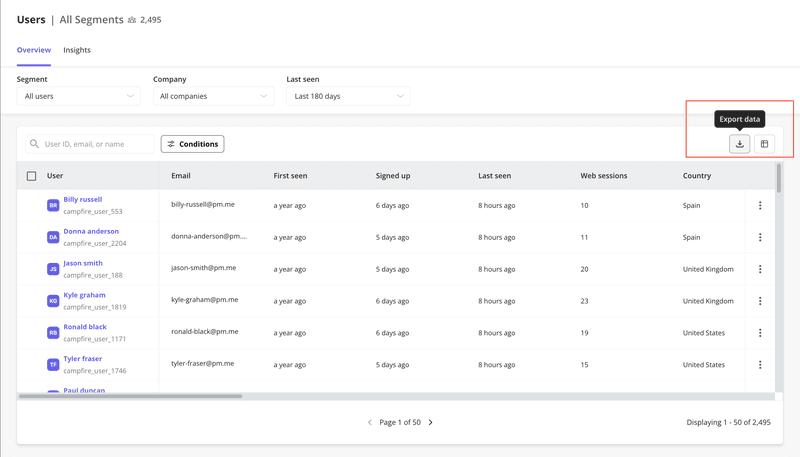The width and height of the screenshot is (800, 457).
Task: Open Jason smith user profile link
Action: click(x=83, y=263)
